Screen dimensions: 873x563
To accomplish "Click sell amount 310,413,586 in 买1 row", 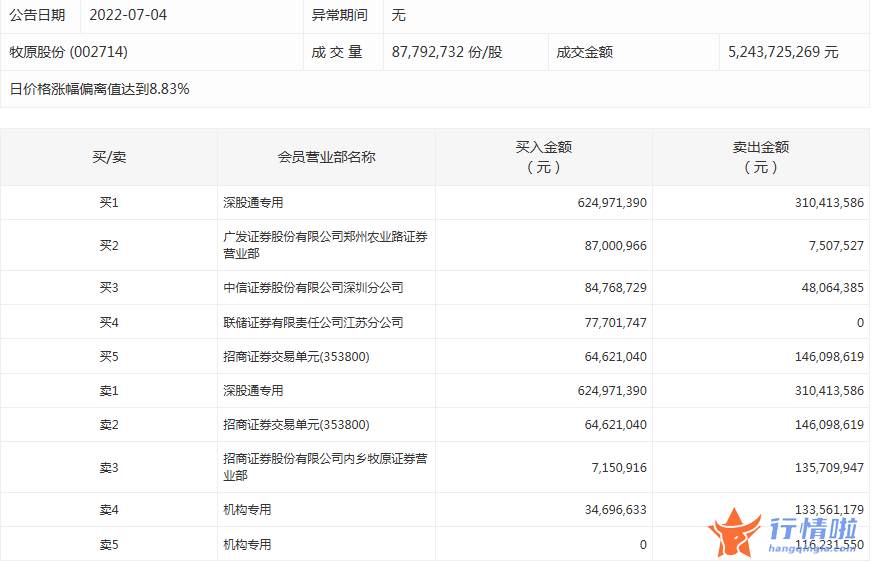I will click(x=829, y=203).
